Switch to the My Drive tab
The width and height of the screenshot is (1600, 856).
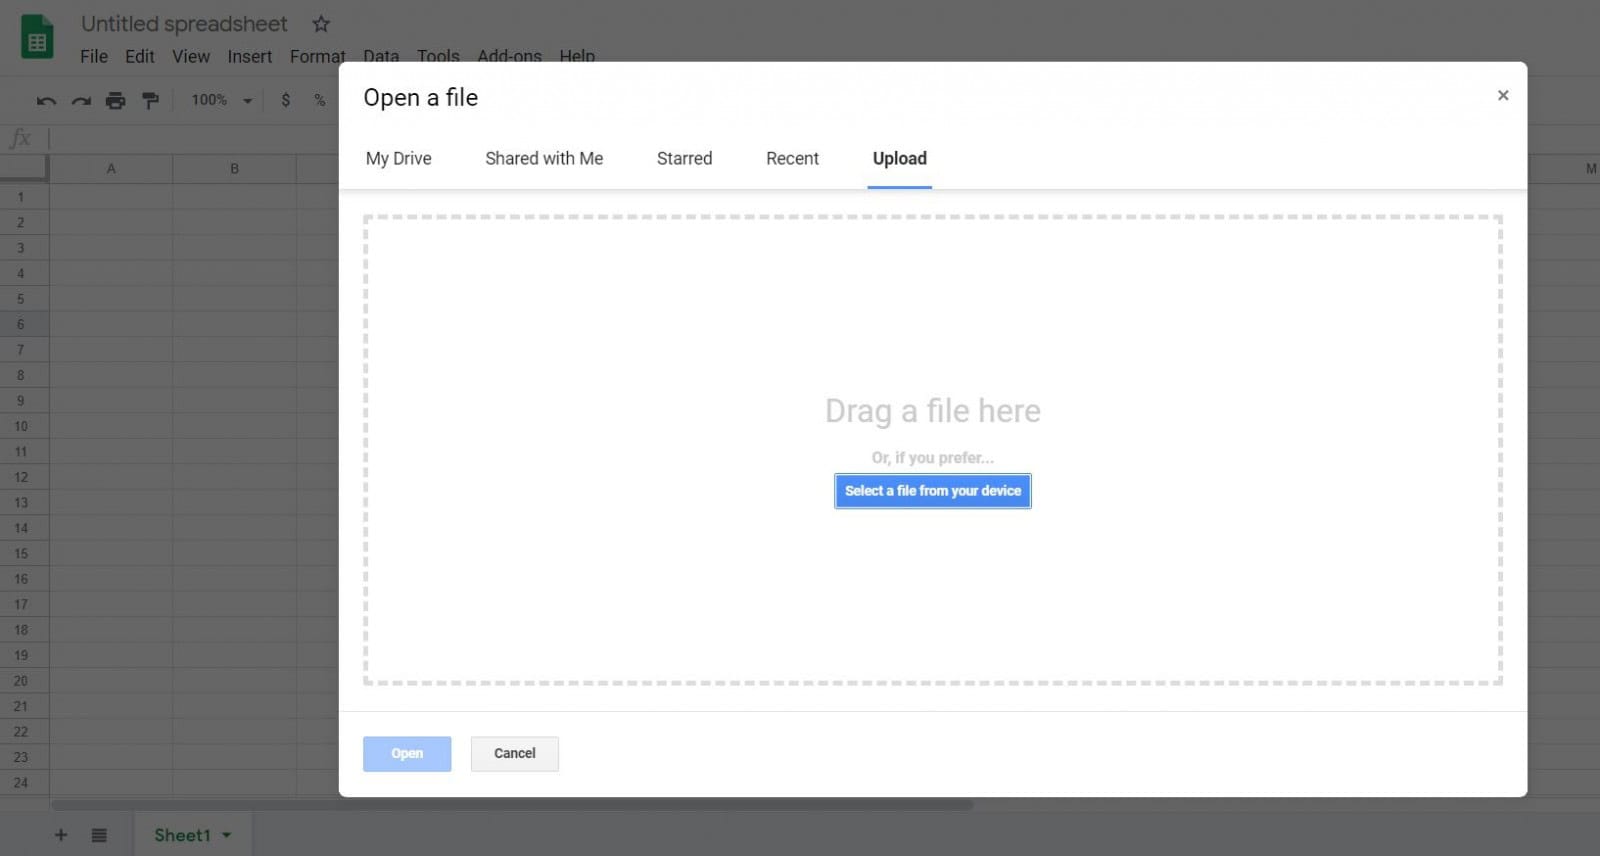399,158
